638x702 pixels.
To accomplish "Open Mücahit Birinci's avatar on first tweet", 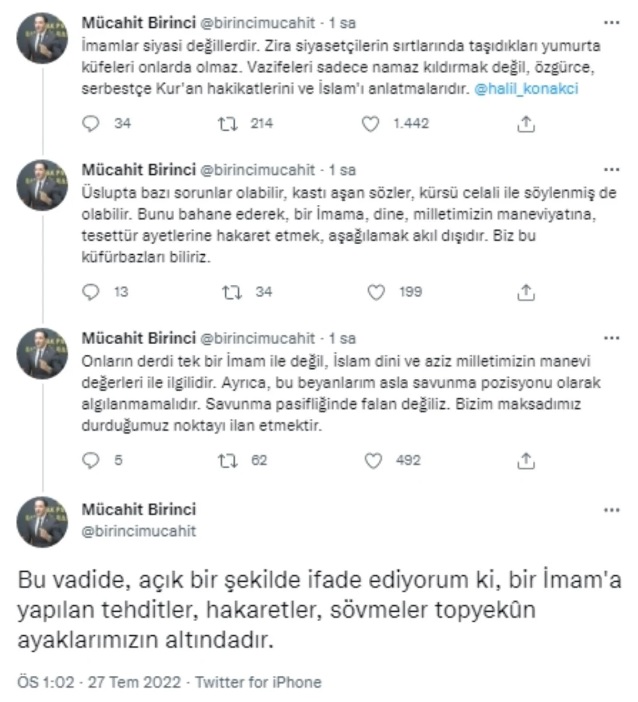I will coord(43,38).
